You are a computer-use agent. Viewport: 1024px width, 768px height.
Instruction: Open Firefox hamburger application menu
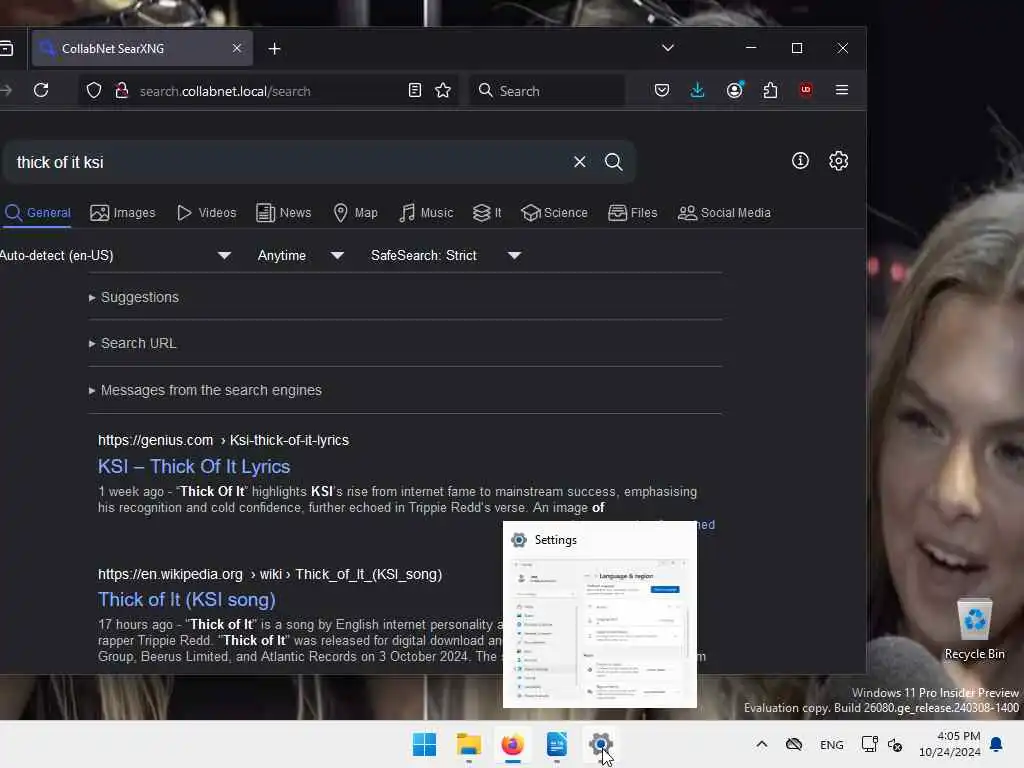click(842, 90)
